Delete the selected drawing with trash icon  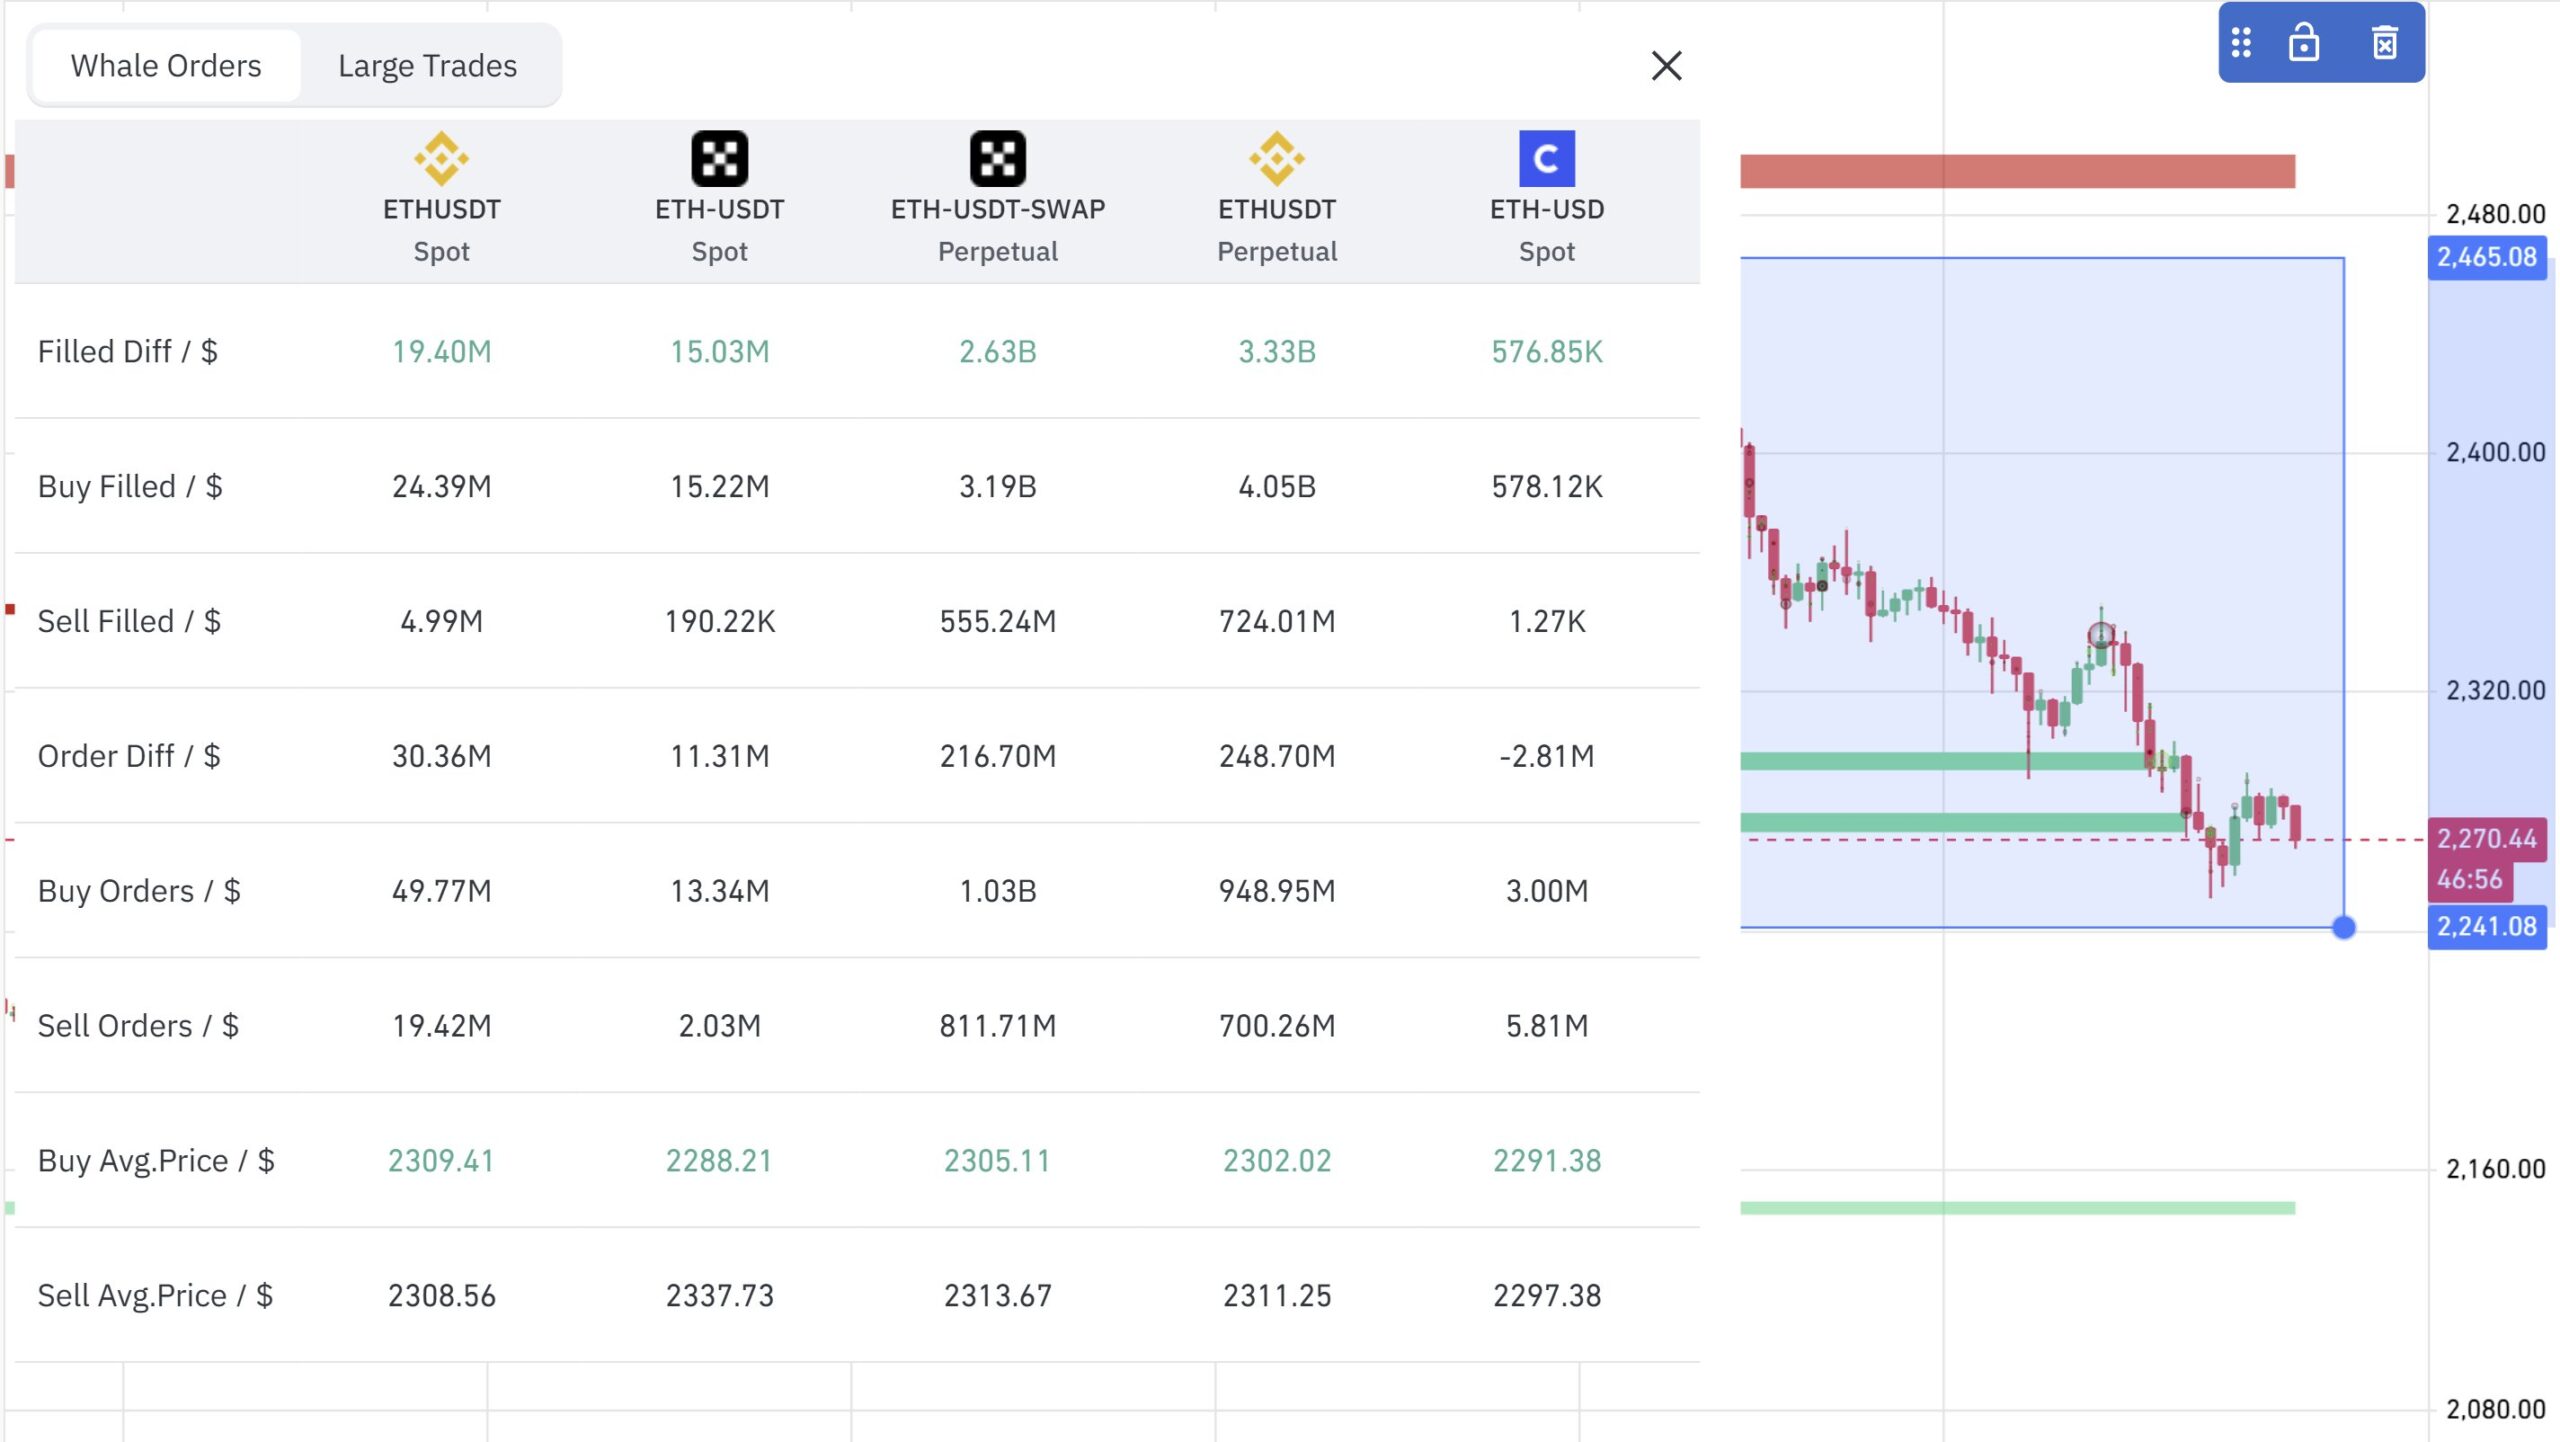coord(2385,43)
